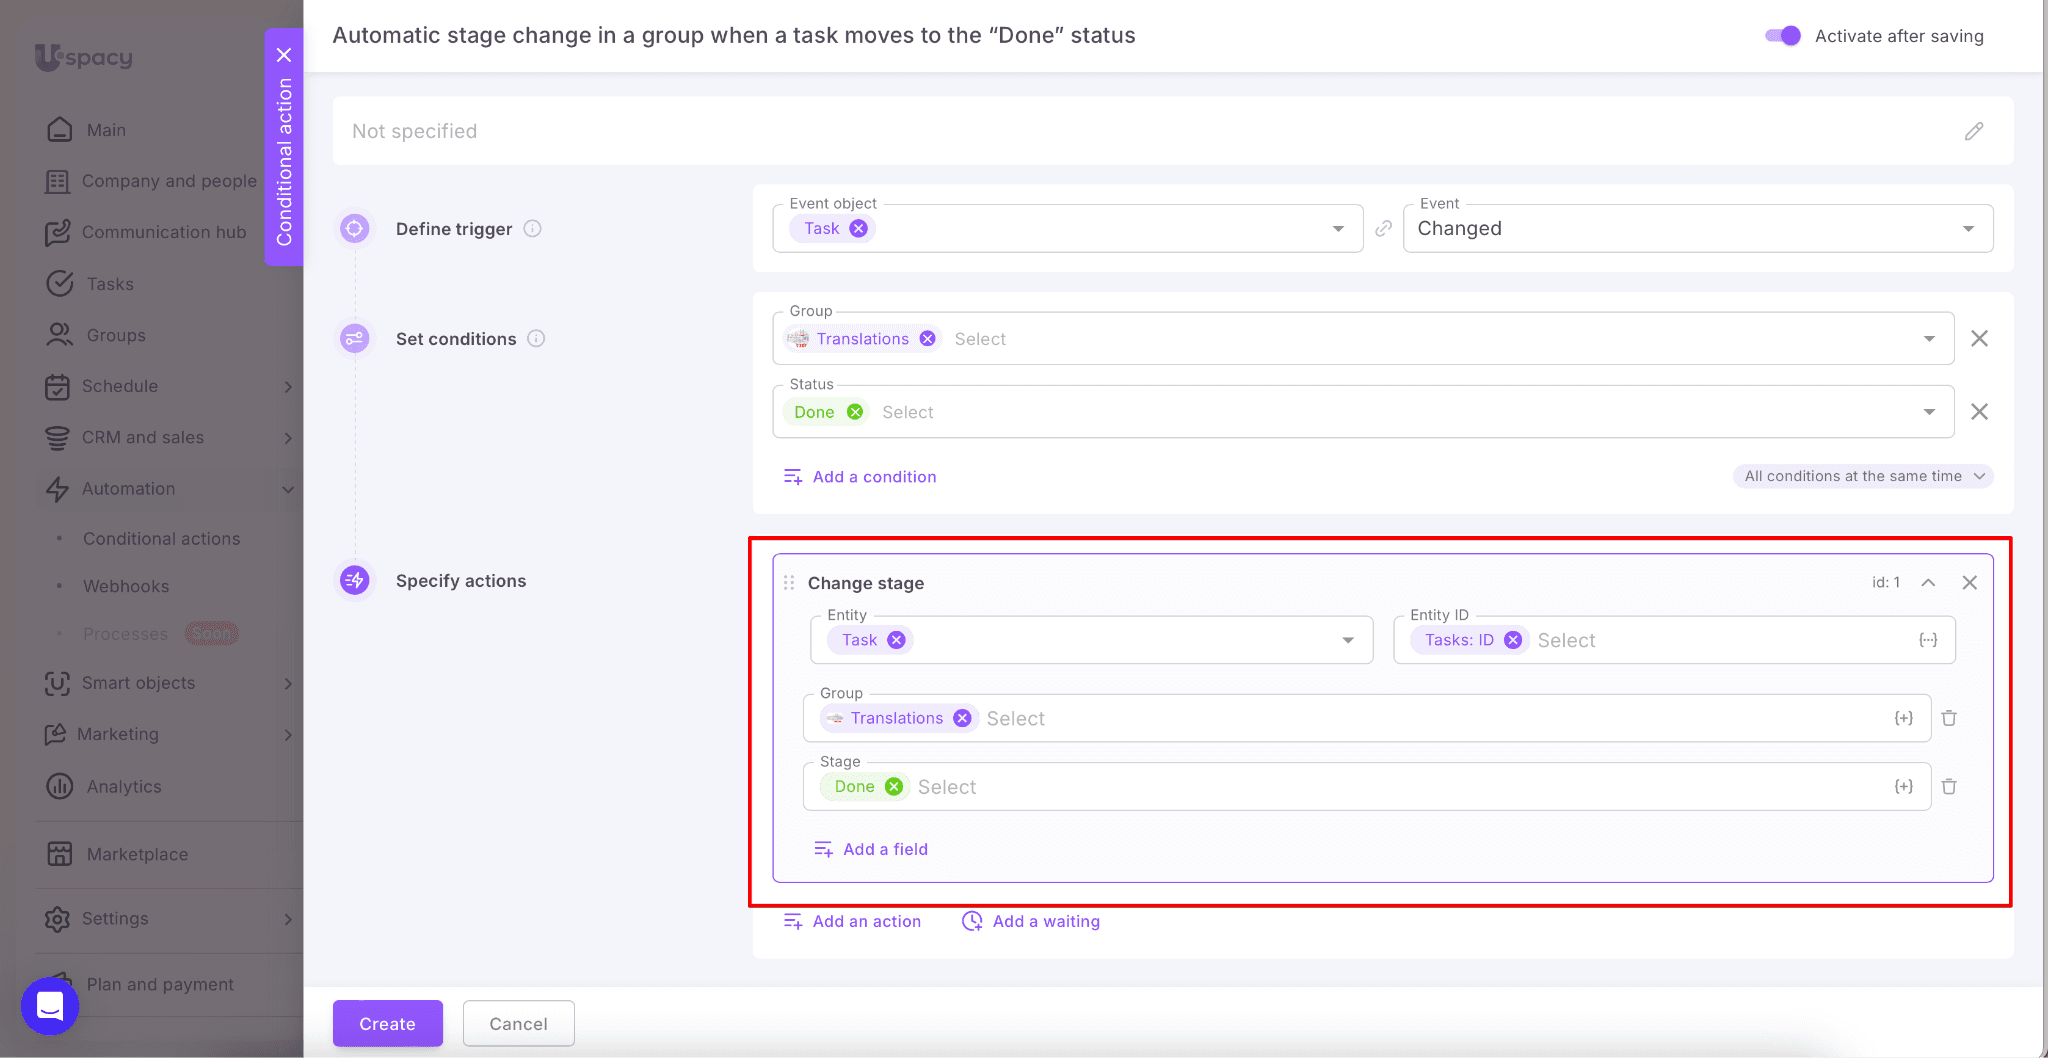This screenshot has height=1058, width=2048.
Task: Go to Webhooks in the sidebar
Action: coord(126,586)
